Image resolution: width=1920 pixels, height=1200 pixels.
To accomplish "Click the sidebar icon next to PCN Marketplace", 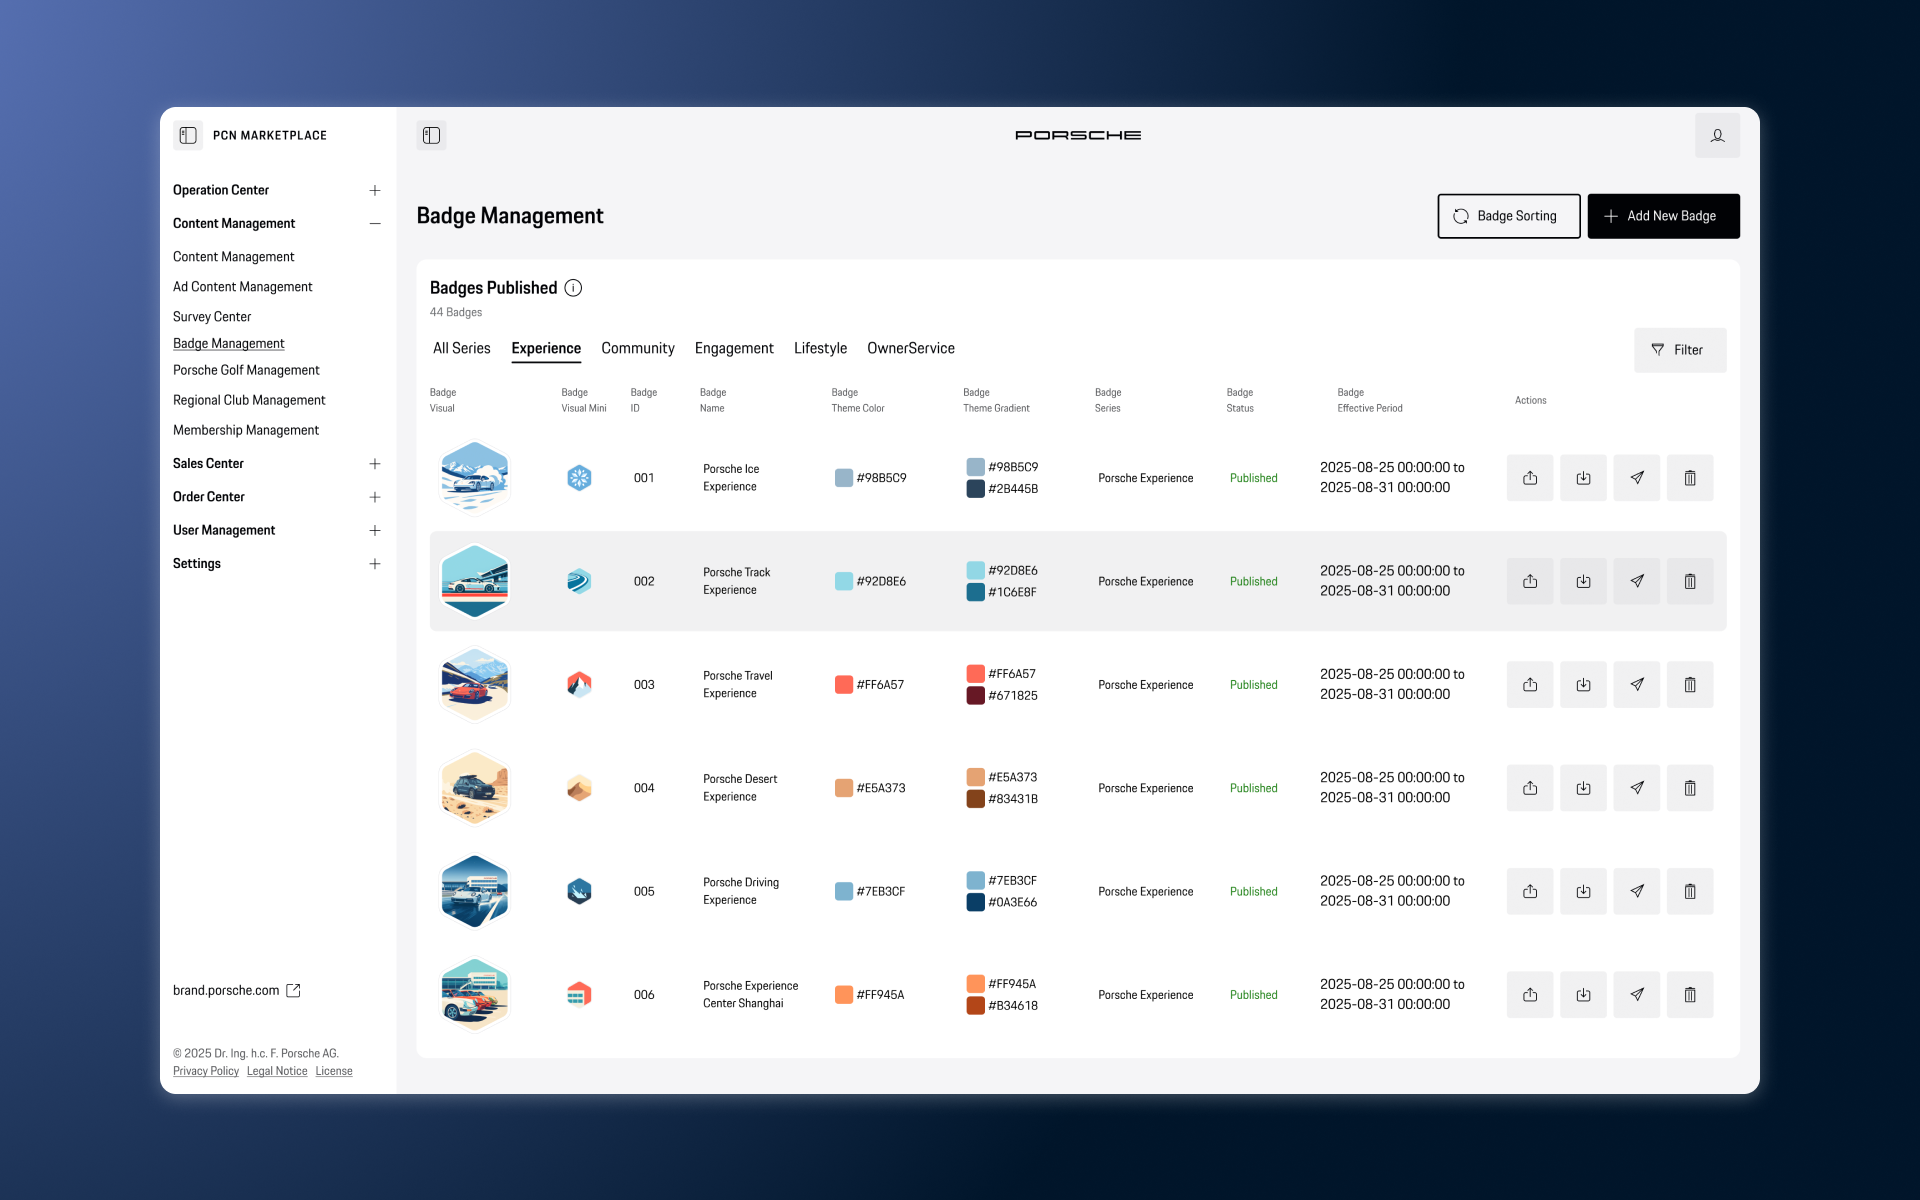I will (188, 135).
